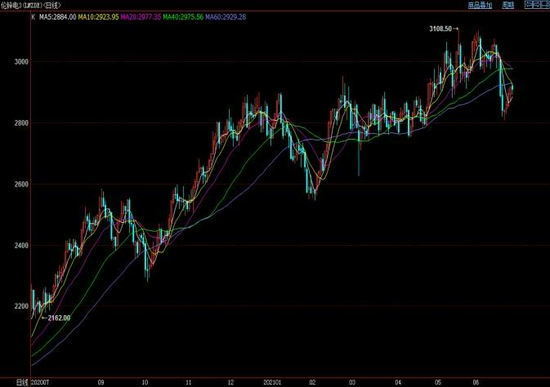The height and width of the screenshot is (387, 550).
Task: Click the 商品叠加 overlay link
Action: click(x=480, y=5)
